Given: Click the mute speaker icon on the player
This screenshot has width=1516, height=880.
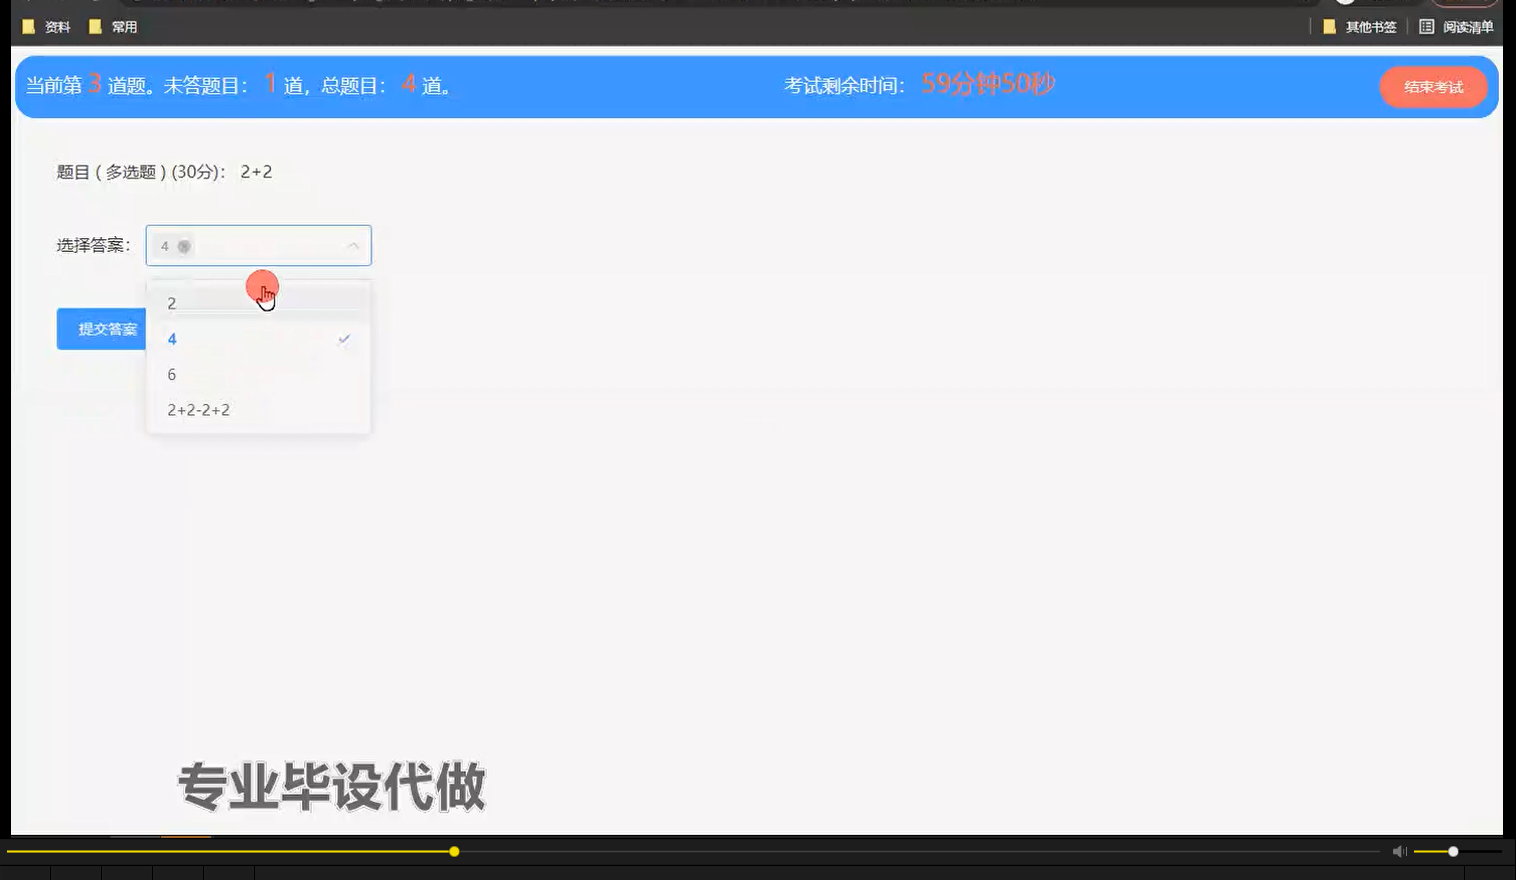Looking at the screenshot, I should pos(1399,850).
